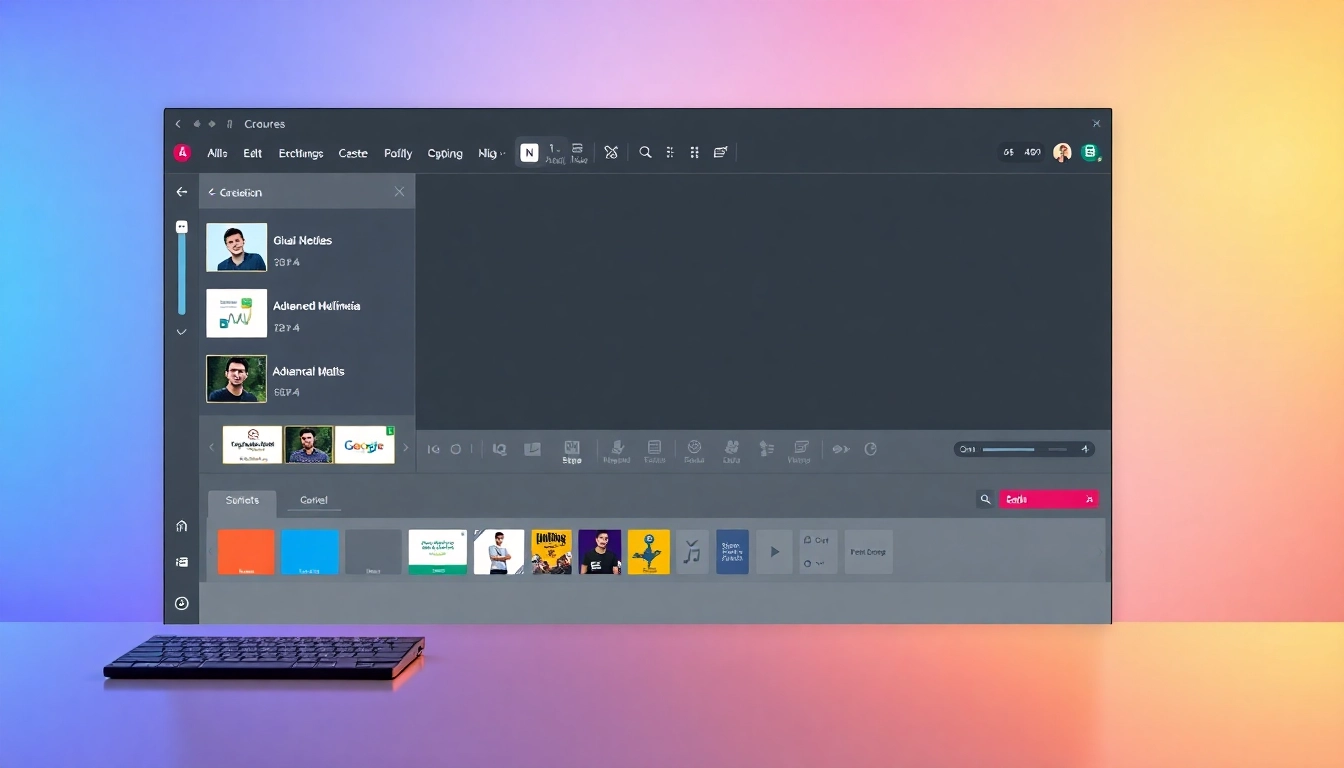
Task: Open the Edit menu
Action: pyautogui.click(x=252, y=153)
